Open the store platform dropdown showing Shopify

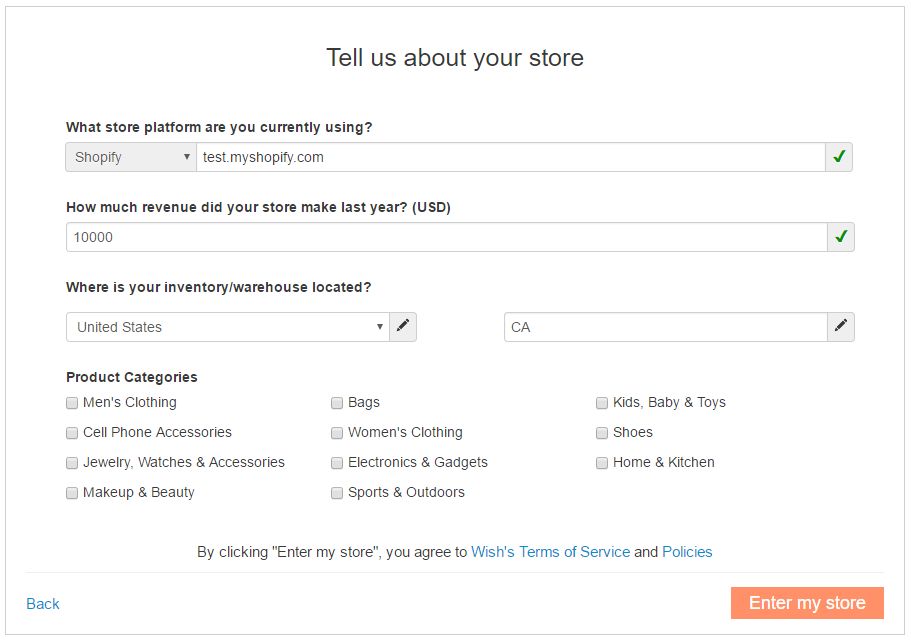tap(130, 157)
